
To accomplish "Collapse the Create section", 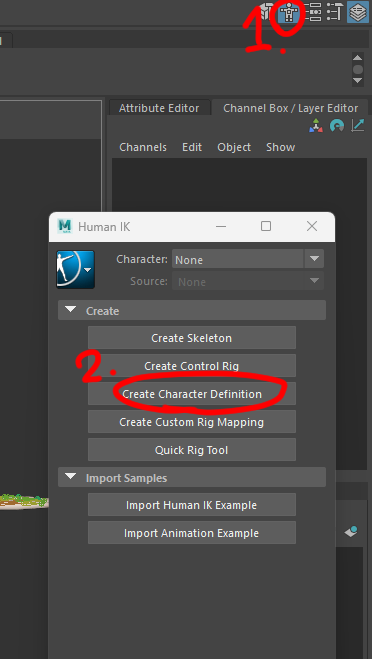I will [x=192, y=311].
